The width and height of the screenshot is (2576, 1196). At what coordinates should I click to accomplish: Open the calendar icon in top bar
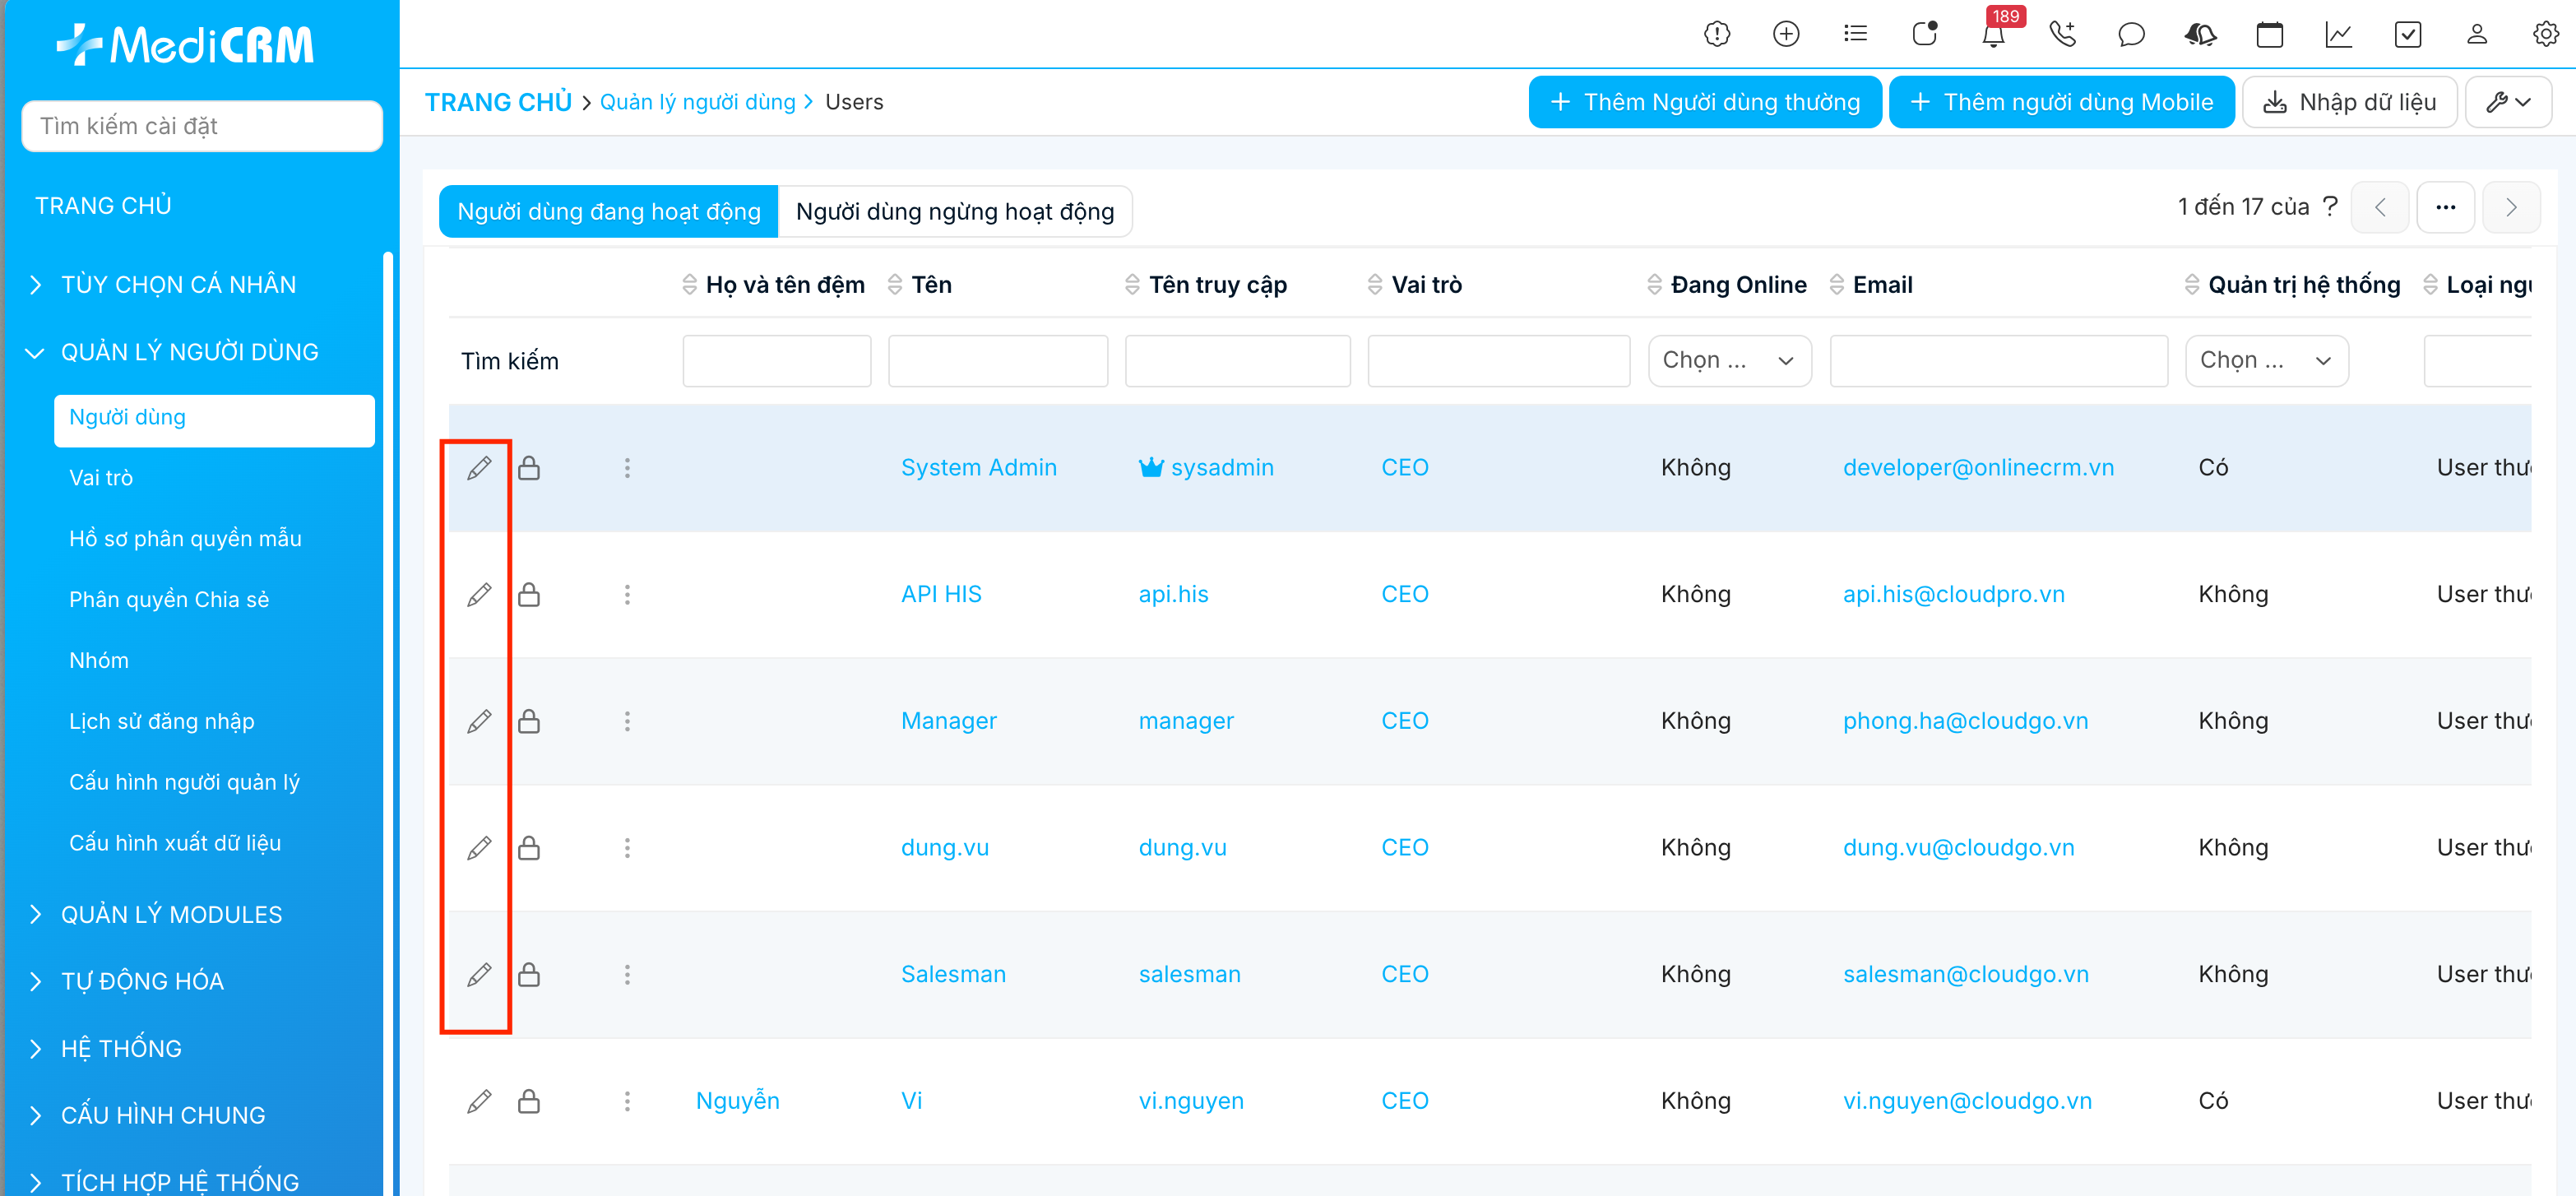pyautogui.click(x=2269, y=35)
